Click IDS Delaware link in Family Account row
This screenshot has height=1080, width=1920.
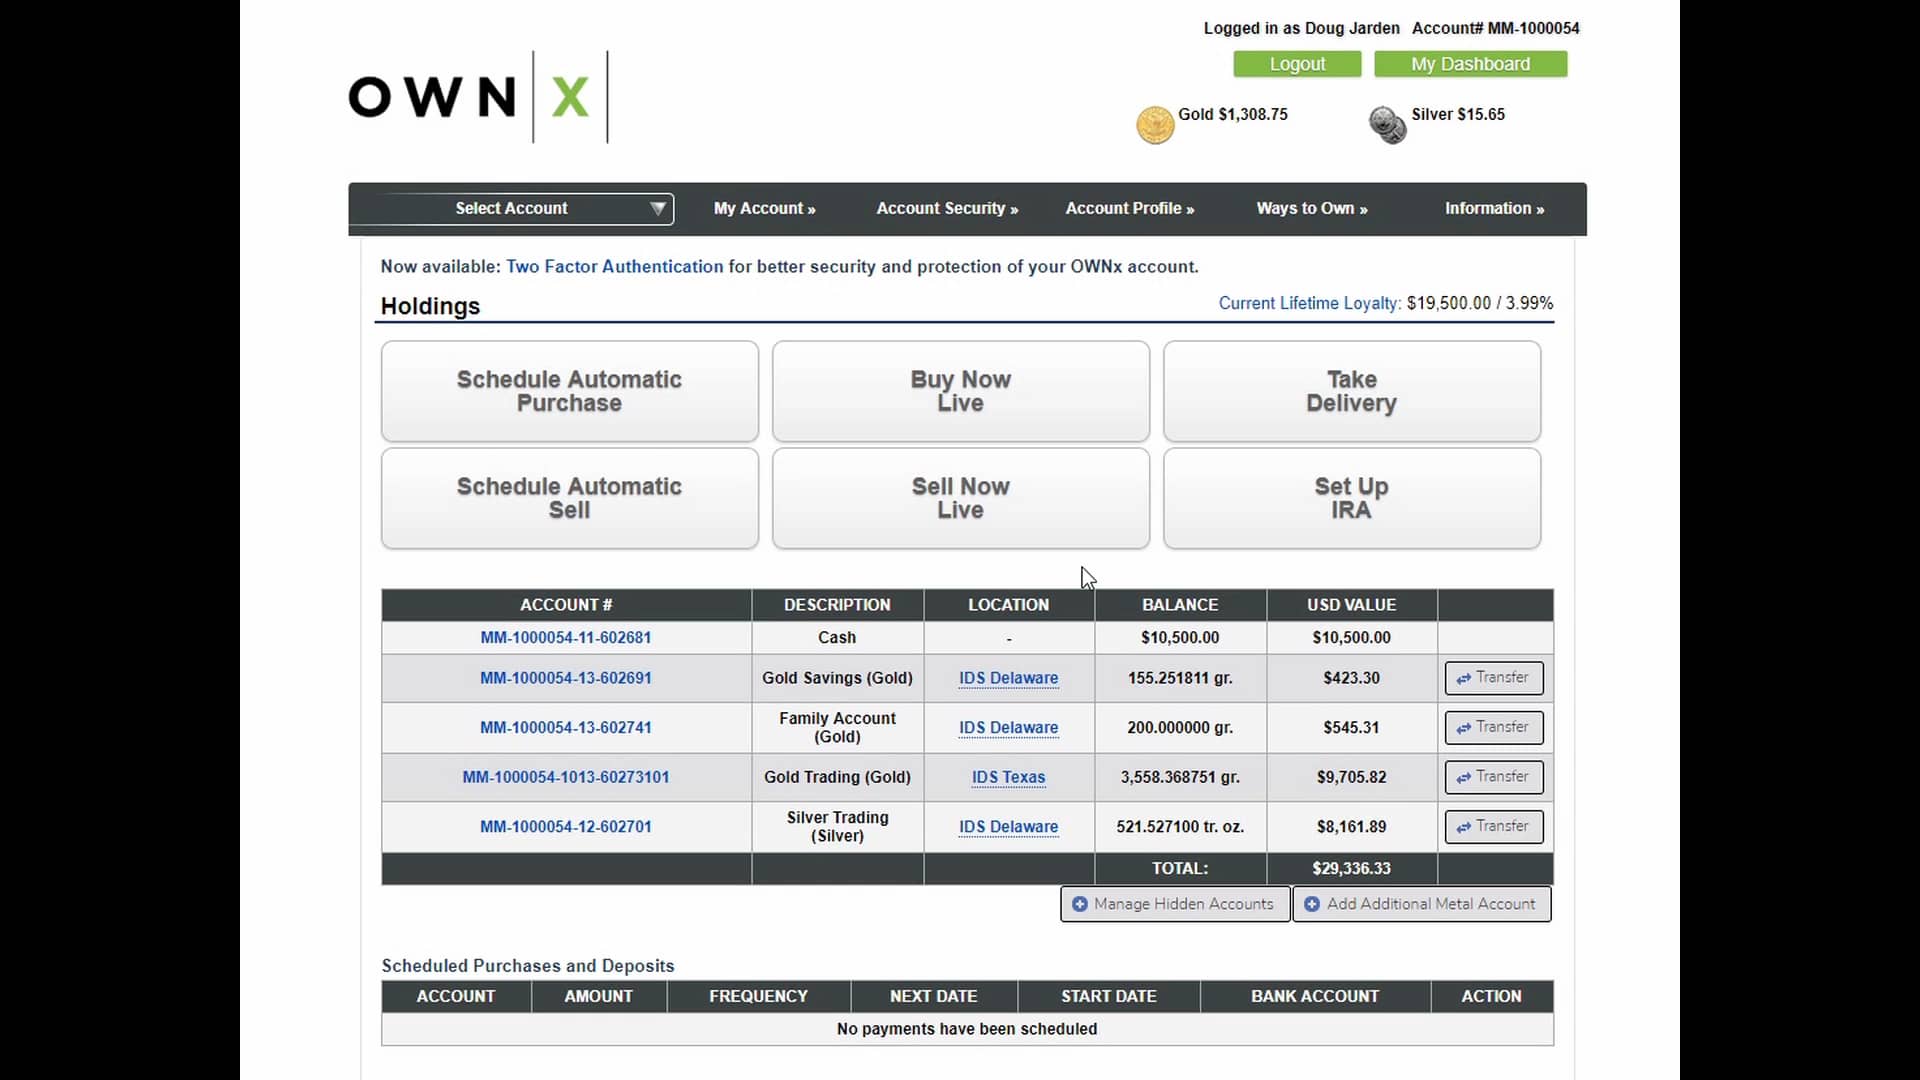coord(1008,728)
